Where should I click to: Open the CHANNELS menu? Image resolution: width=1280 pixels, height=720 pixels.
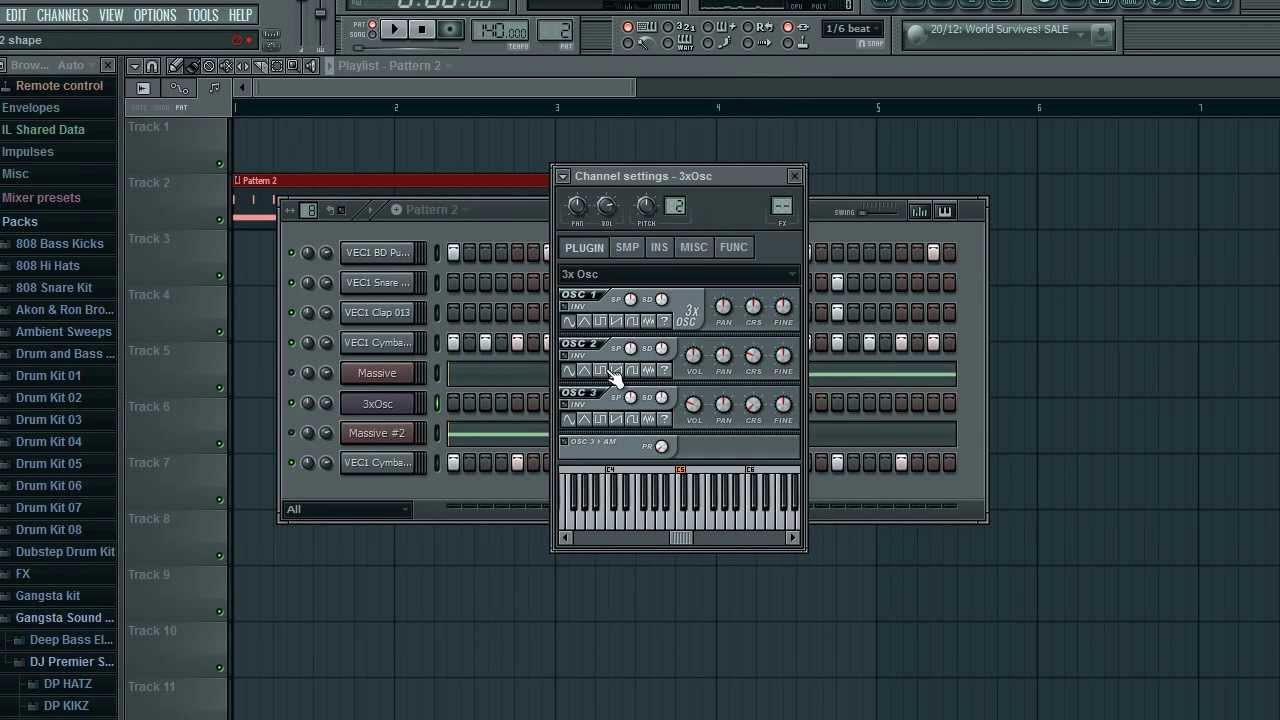pyautogui.click(x=62, y=16)
